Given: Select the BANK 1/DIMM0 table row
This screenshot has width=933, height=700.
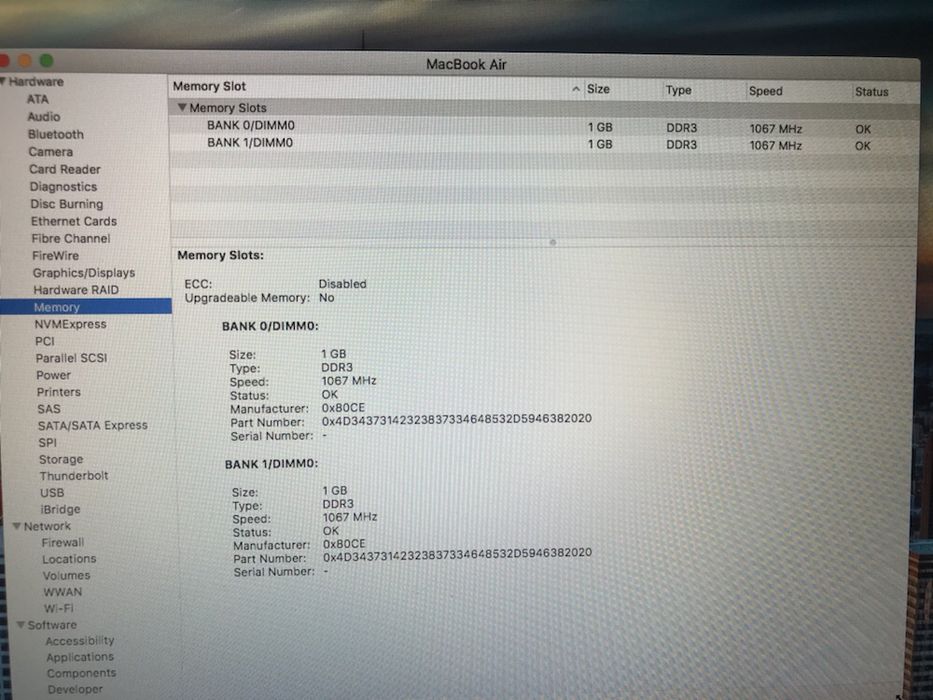Looking at the screenshot, I should click(x=544, y=143).
